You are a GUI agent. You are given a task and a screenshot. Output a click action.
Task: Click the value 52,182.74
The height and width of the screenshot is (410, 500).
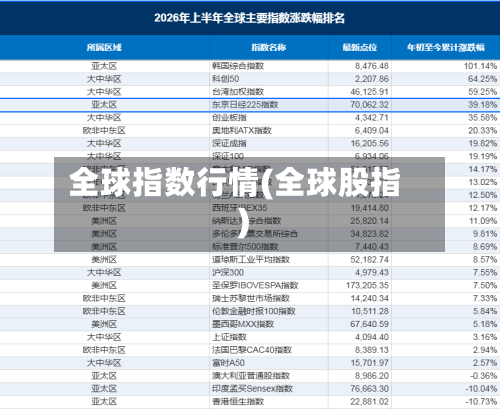[x=369, y=260]
